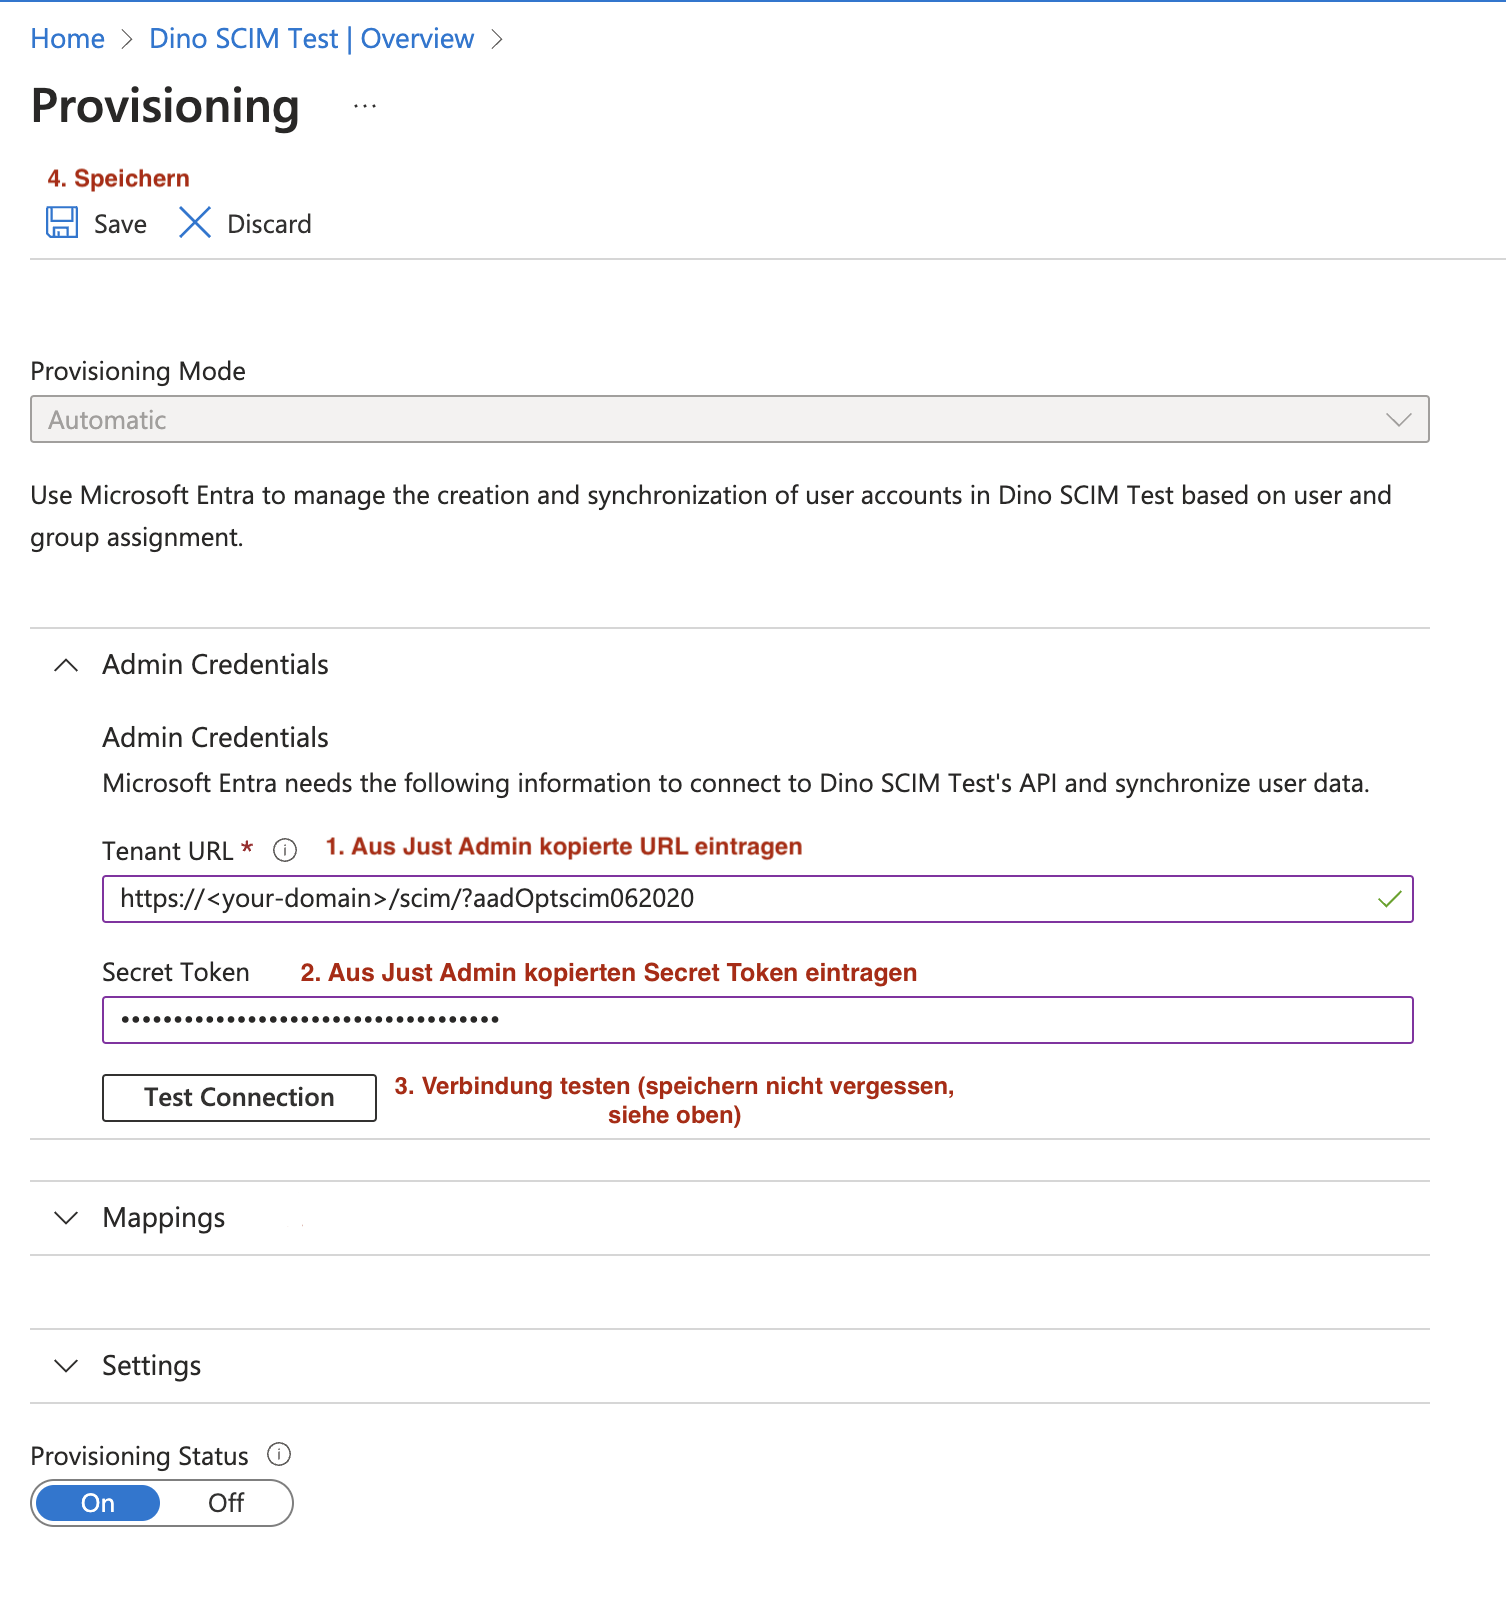Click into the Secret Token field

(758, 1020)
